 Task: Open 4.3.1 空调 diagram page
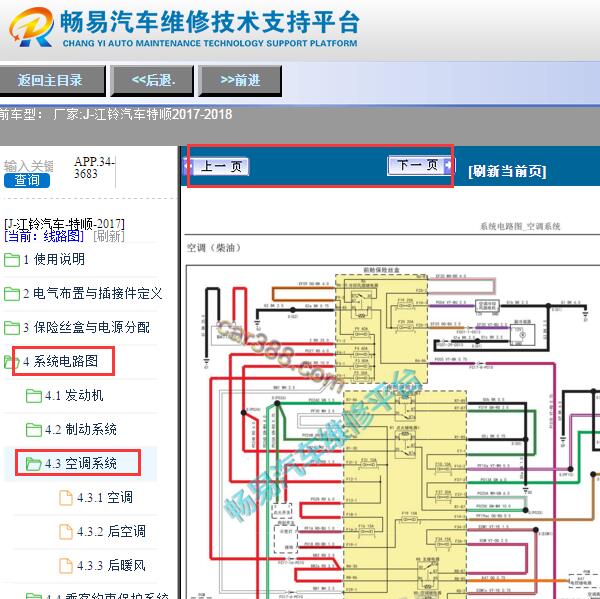pyautogui.click(x=105, y=497)
